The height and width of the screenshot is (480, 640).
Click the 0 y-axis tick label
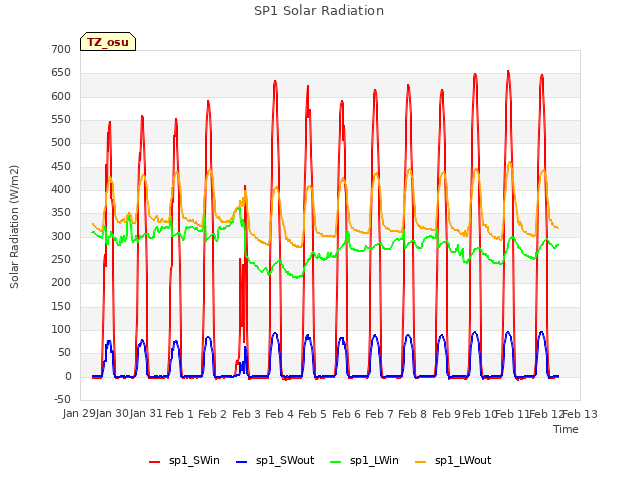coord(68,376)
